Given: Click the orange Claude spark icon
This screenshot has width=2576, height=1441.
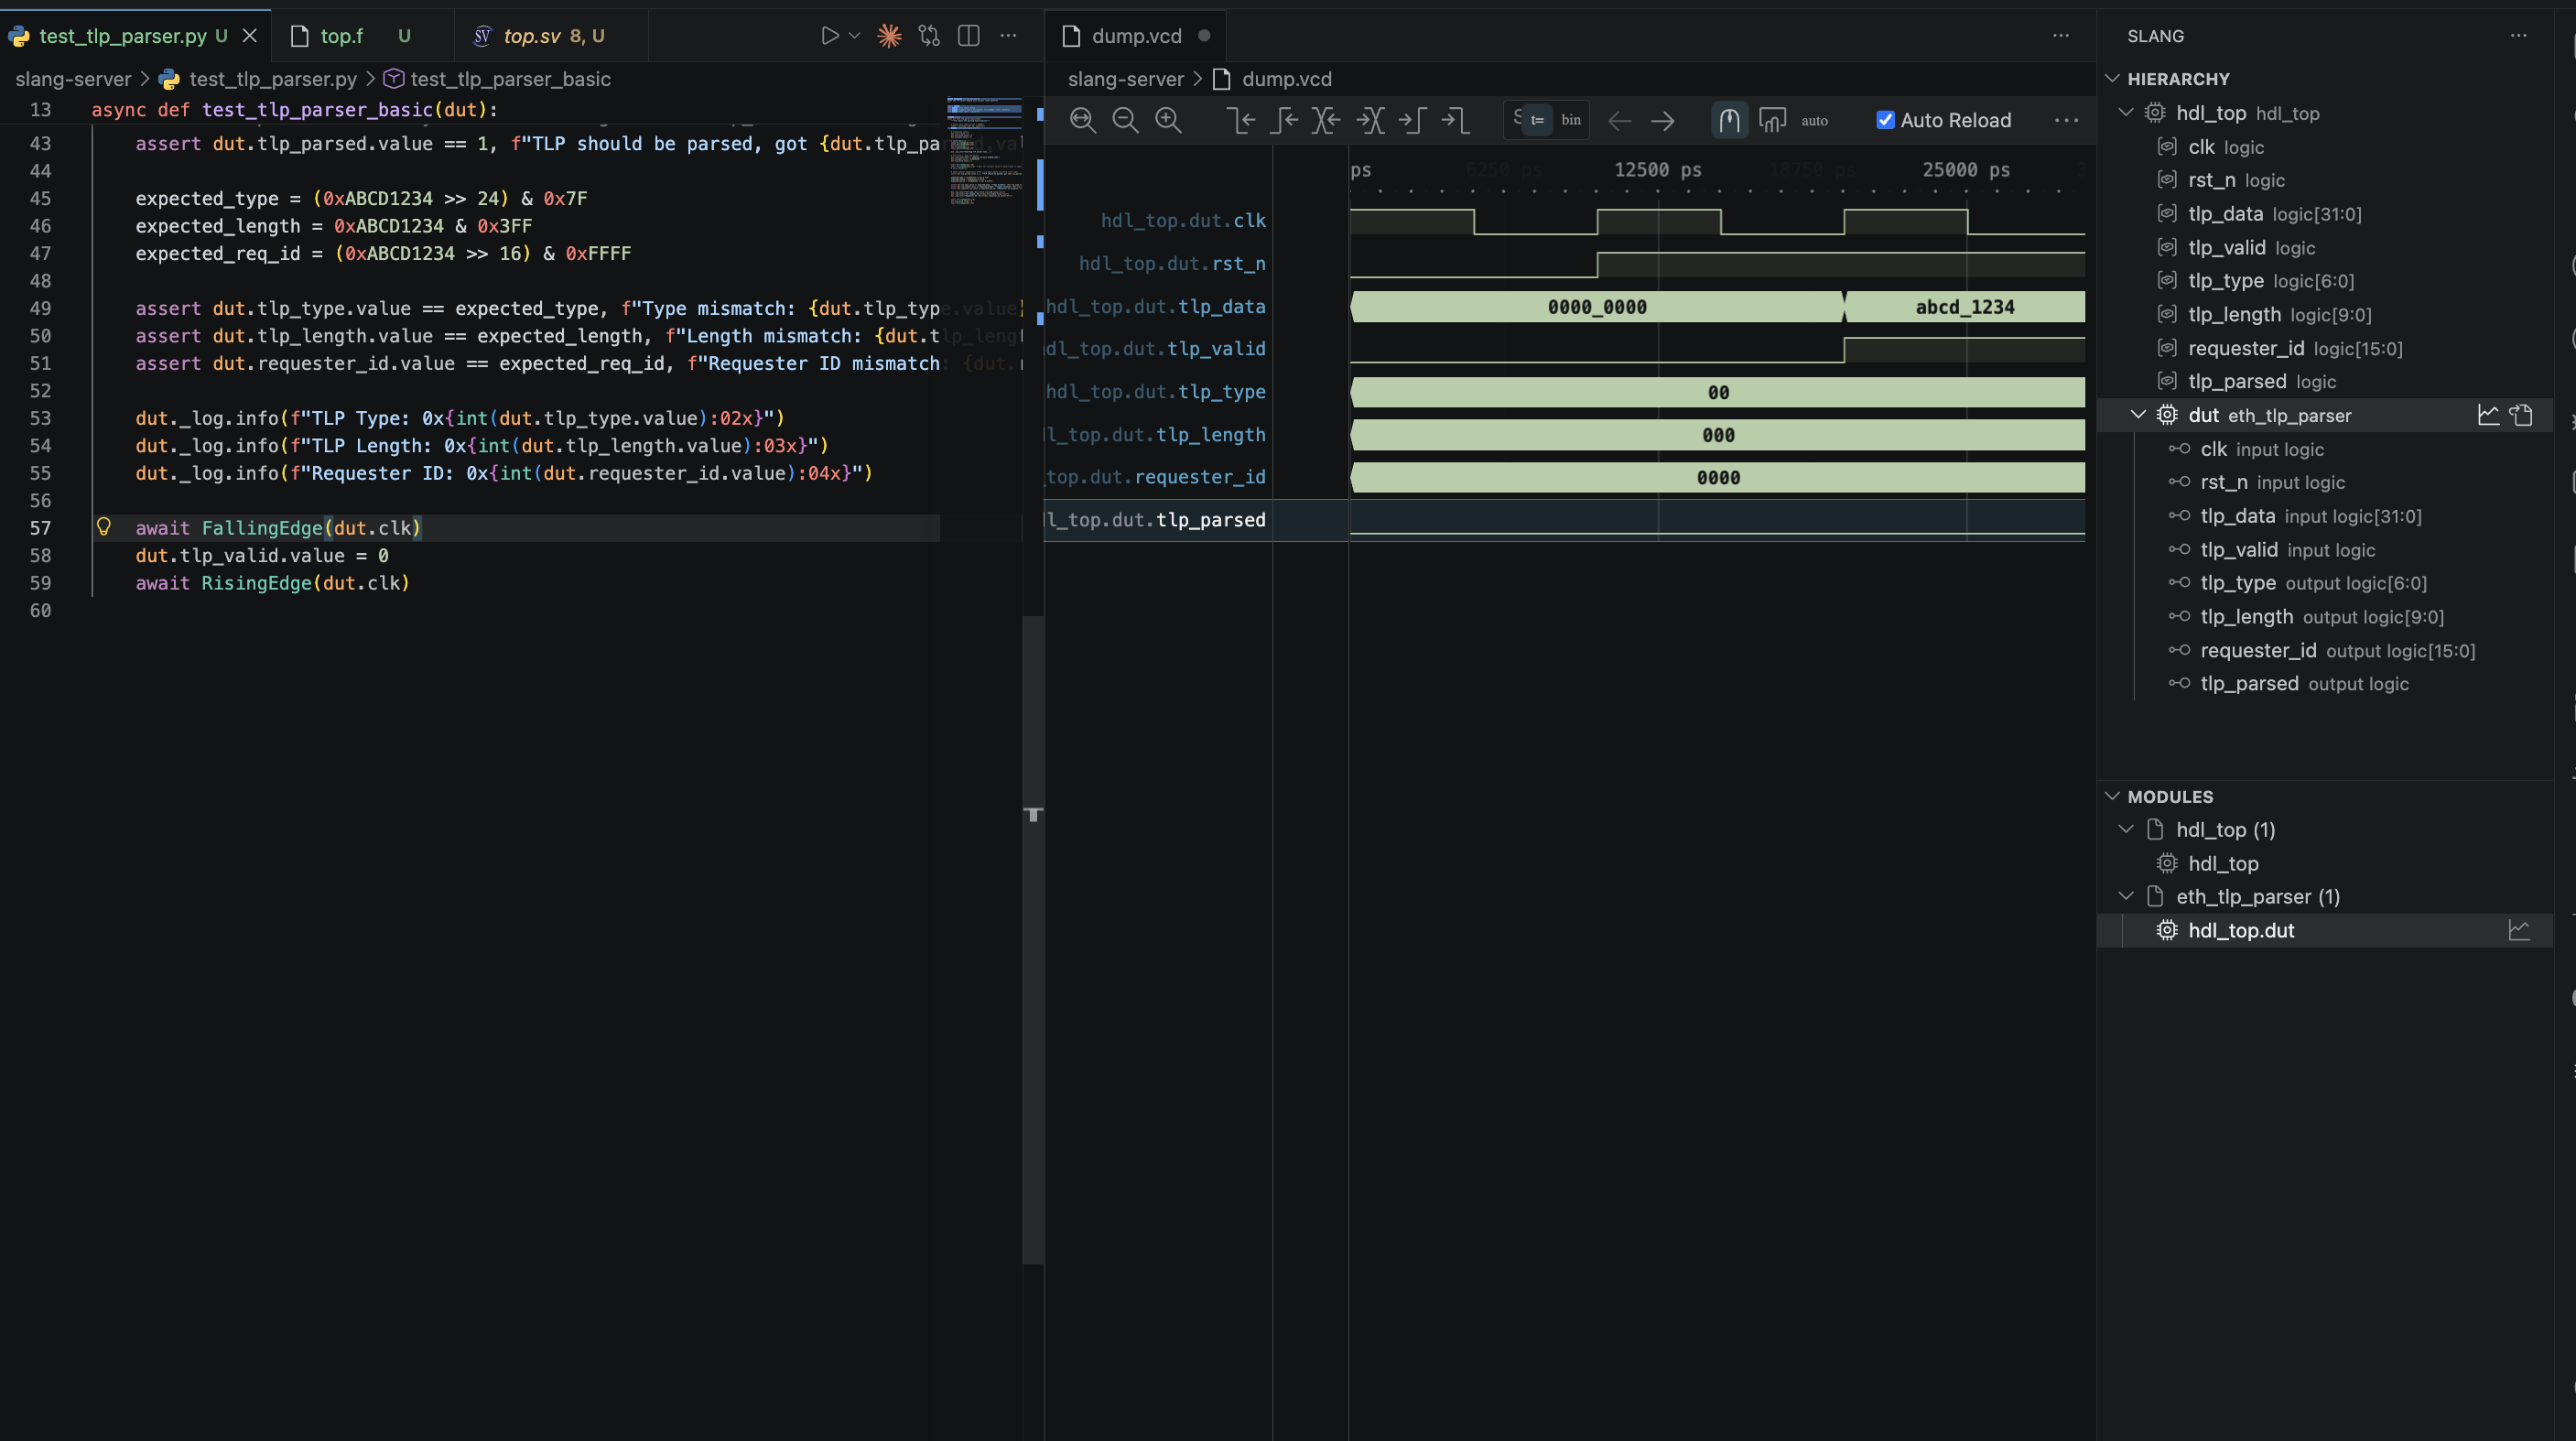Looking at the screenshot, I should 889,36.
